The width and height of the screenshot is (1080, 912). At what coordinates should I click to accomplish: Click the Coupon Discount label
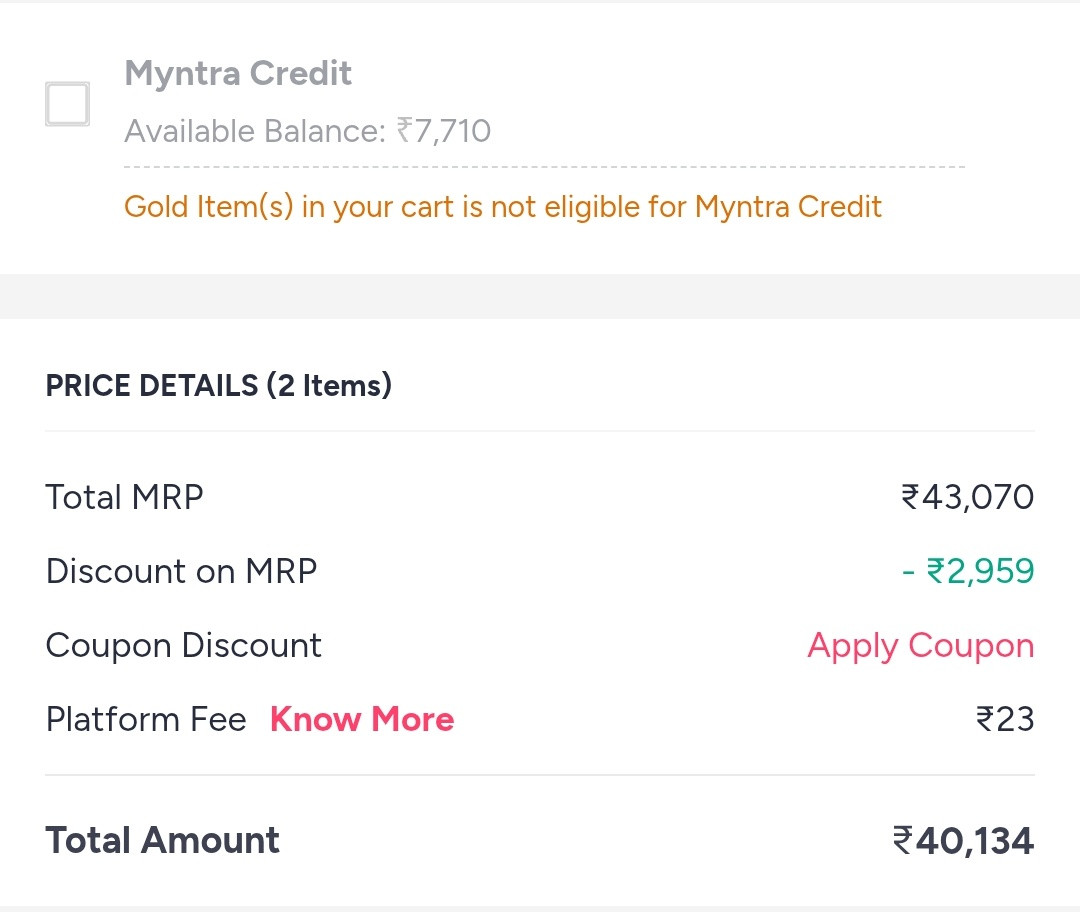[x=184, y=646]
